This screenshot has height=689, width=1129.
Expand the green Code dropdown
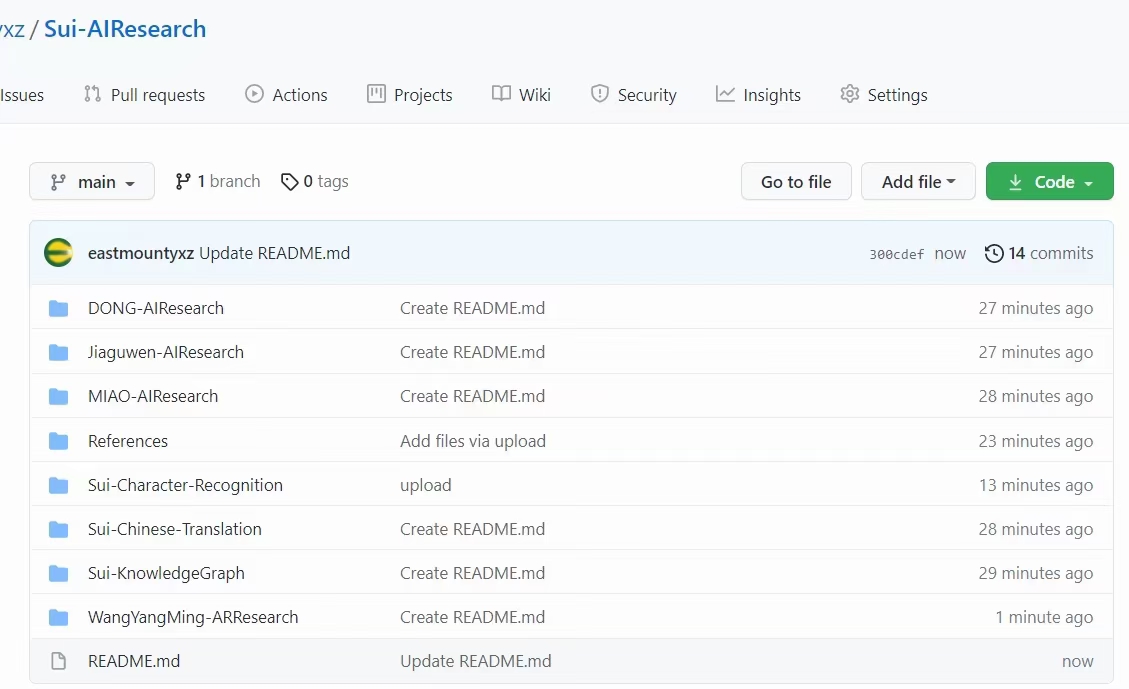point(1049,182)
